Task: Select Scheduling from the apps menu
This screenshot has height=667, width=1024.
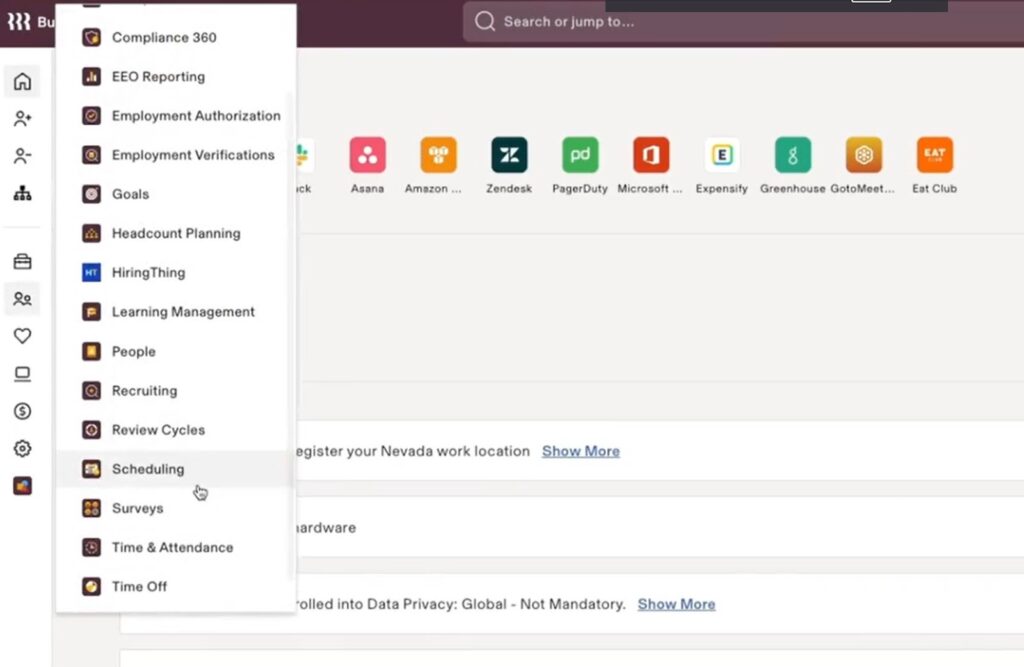Action: pyautogui.click(x=148, y=468)
